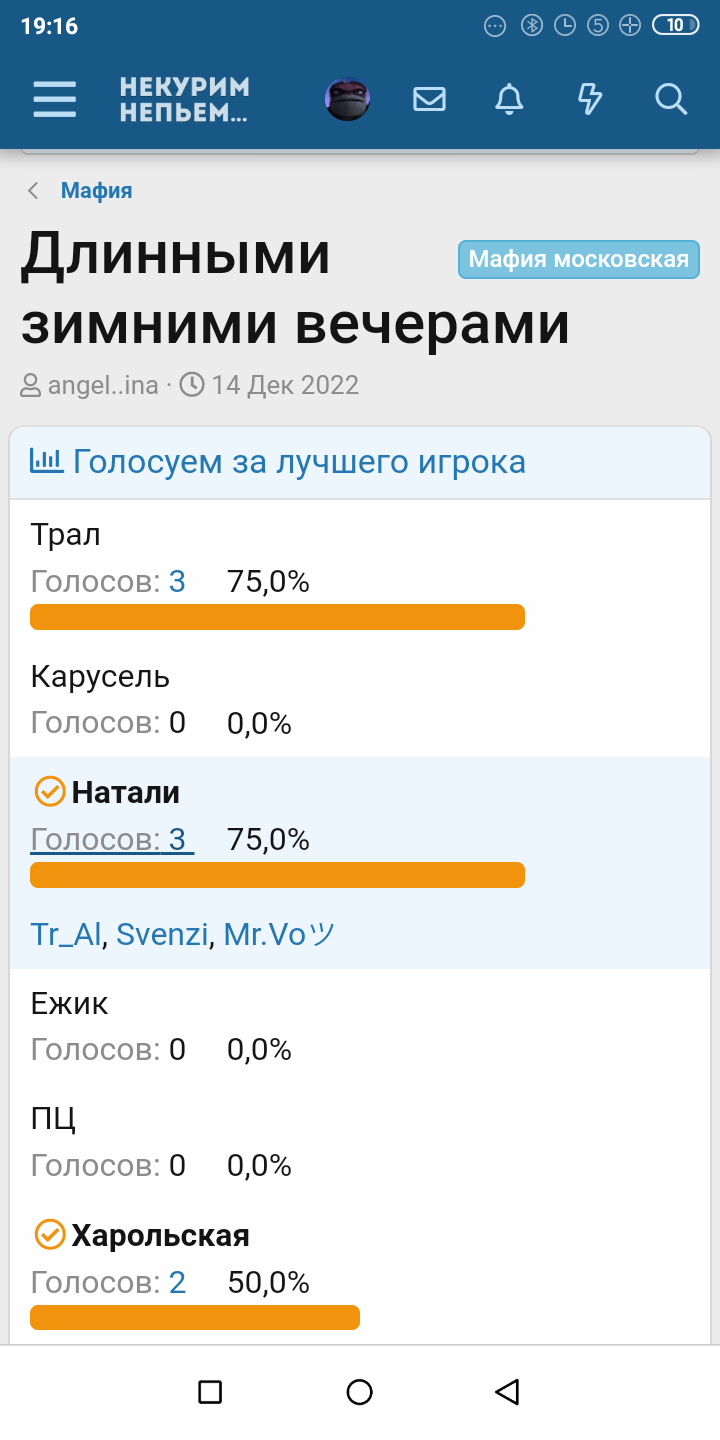Go back to Мафия breadcrumb
720x1440 pixels.
click(x=96, y=191)
